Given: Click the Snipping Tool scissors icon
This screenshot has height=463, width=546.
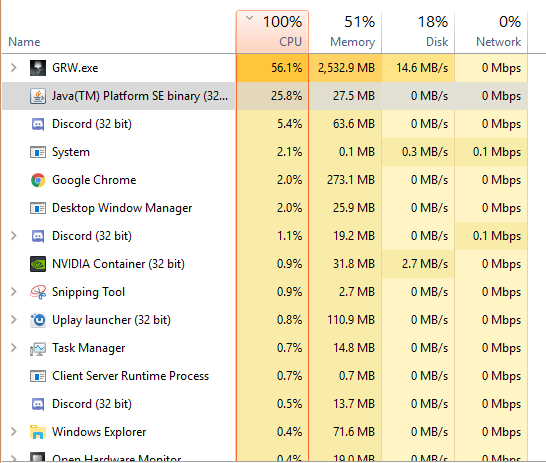Looking at the screenshot, I should (x=38, y=292).
